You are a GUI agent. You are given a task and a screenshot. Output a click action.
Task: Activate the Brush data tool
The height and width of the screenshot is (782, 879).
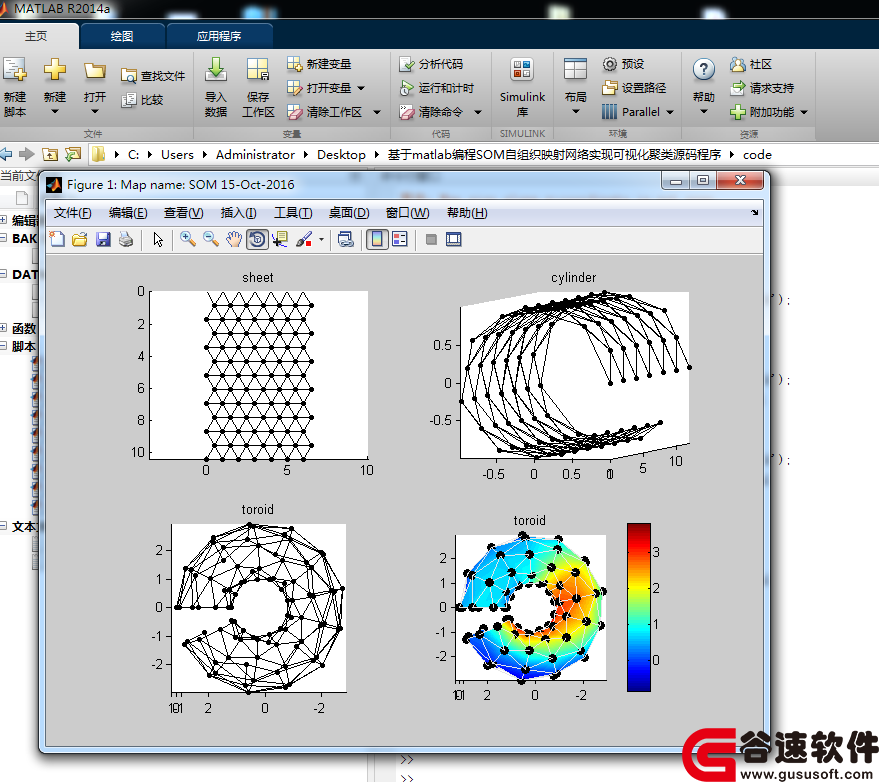(x=304, y=240)
